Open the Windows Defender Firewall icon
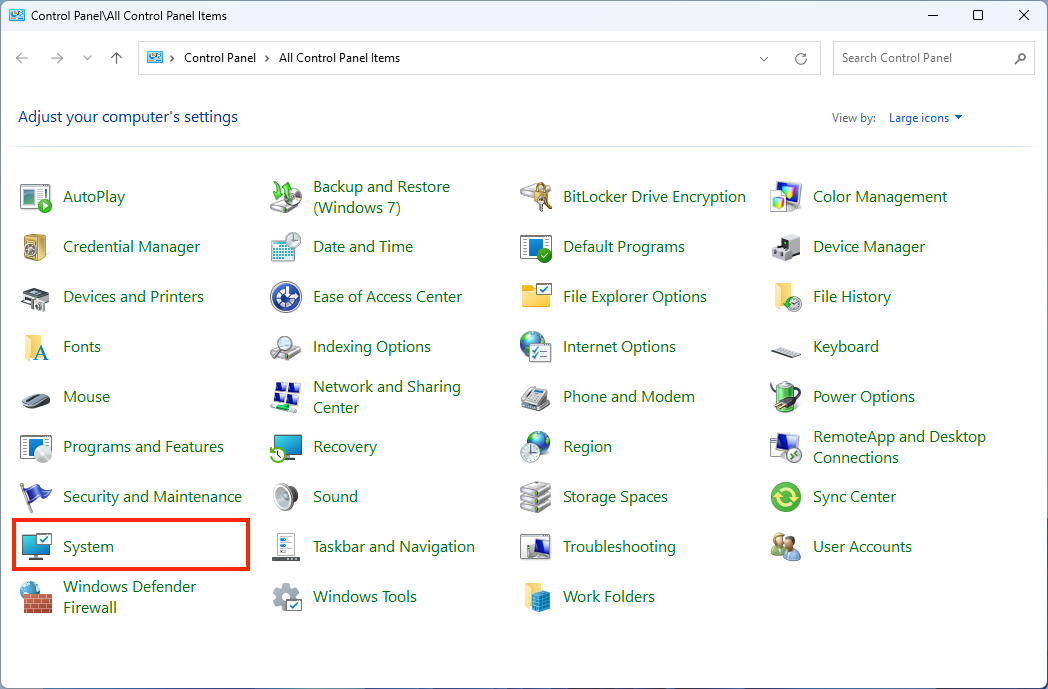The image size is (1048, 689). (x=36, y=597)
